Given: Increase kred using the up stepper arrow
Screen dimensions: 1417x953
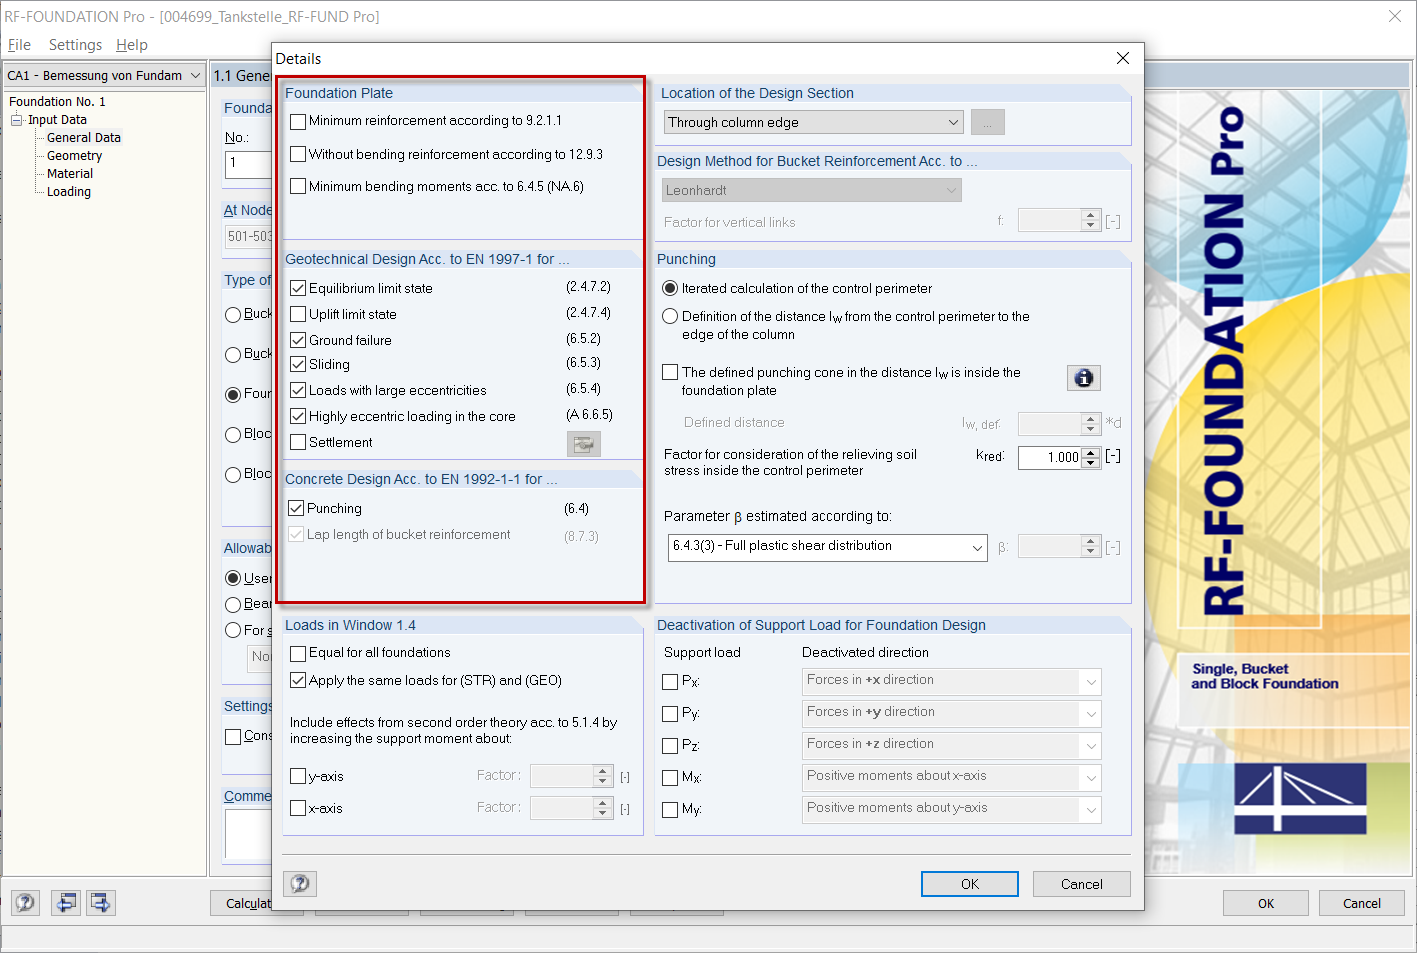Looking at the screenshot, I should tap(1090, 452).
